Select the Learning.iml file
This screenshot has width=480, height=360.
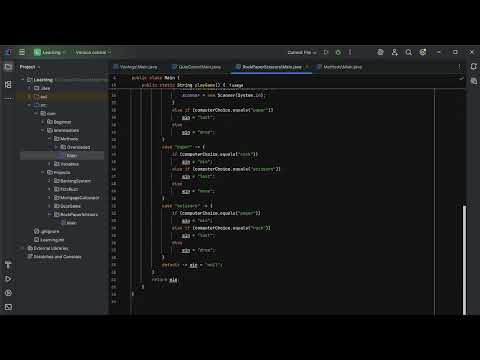[49, 240]
